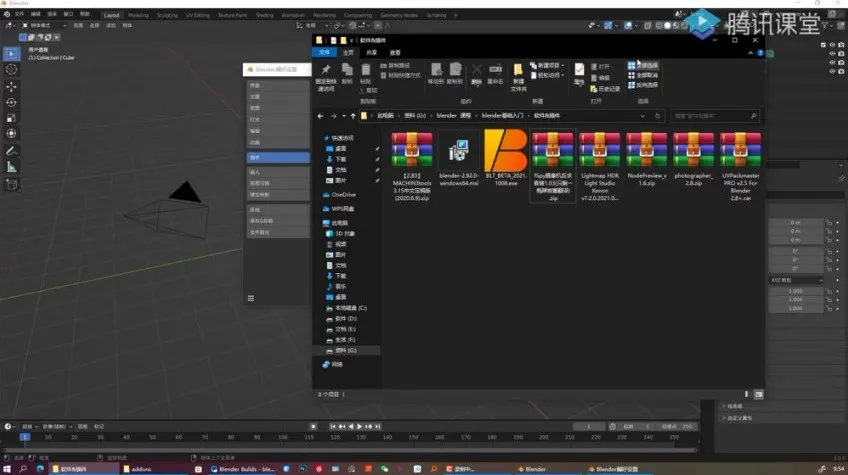
Task: Activate the Move tool in the left toolbar
Action: click(11, 87)
